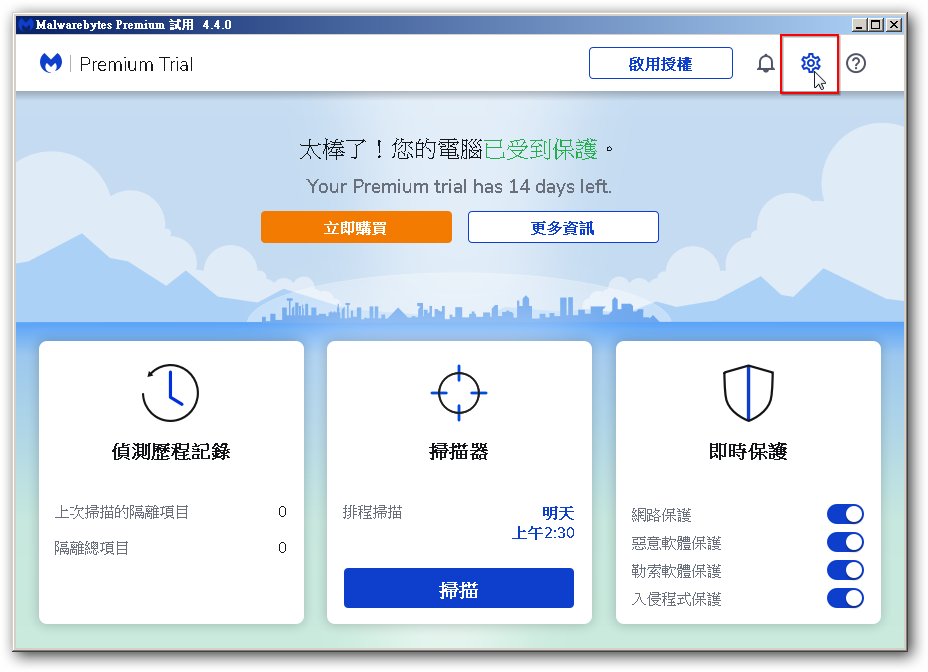Click the title bar Malwarebytes app icon

[24, 25]
